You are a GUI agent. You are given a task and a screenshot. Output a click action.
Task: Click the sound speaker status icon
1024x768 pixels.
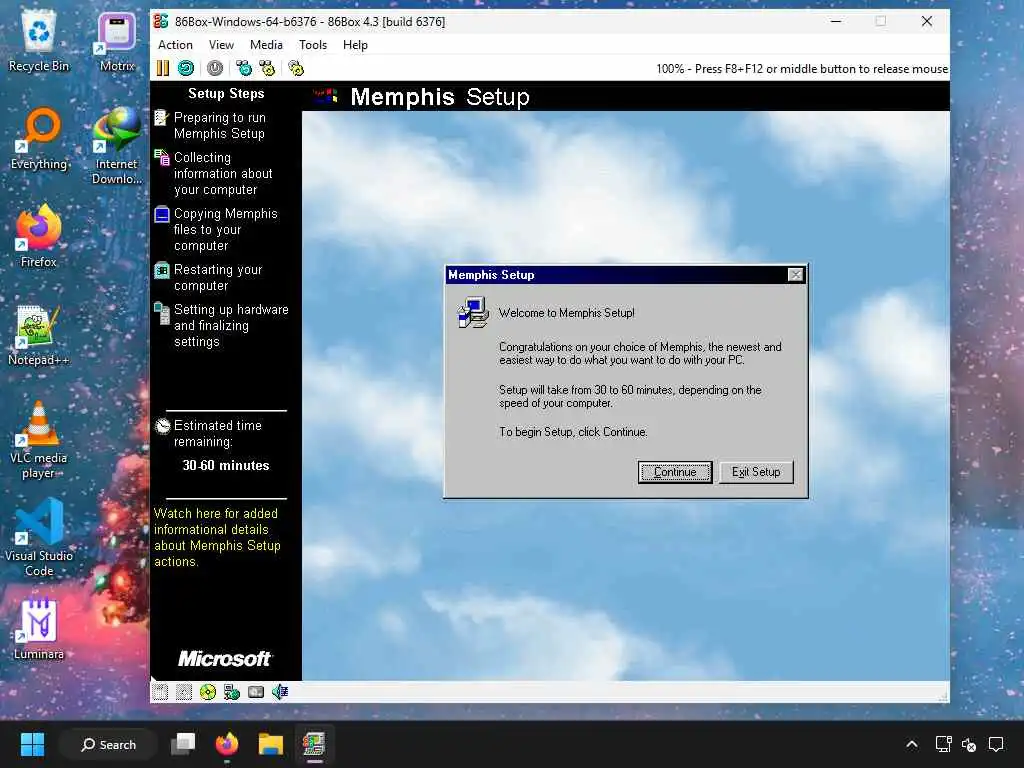click(280, 692)
